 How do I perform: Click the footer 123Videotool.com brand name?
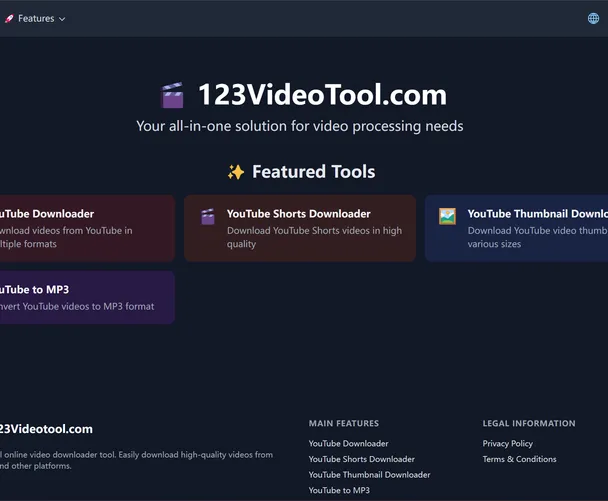(x=46, y=429)
